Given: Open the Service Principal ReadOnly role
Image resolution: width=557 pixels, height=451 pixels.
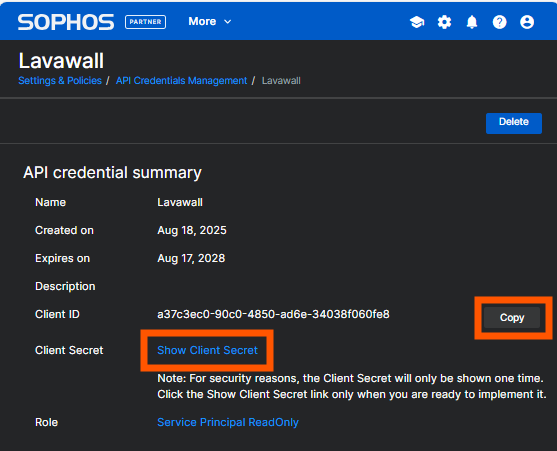Looking at the screenshot, I should [x=228, y=422].
